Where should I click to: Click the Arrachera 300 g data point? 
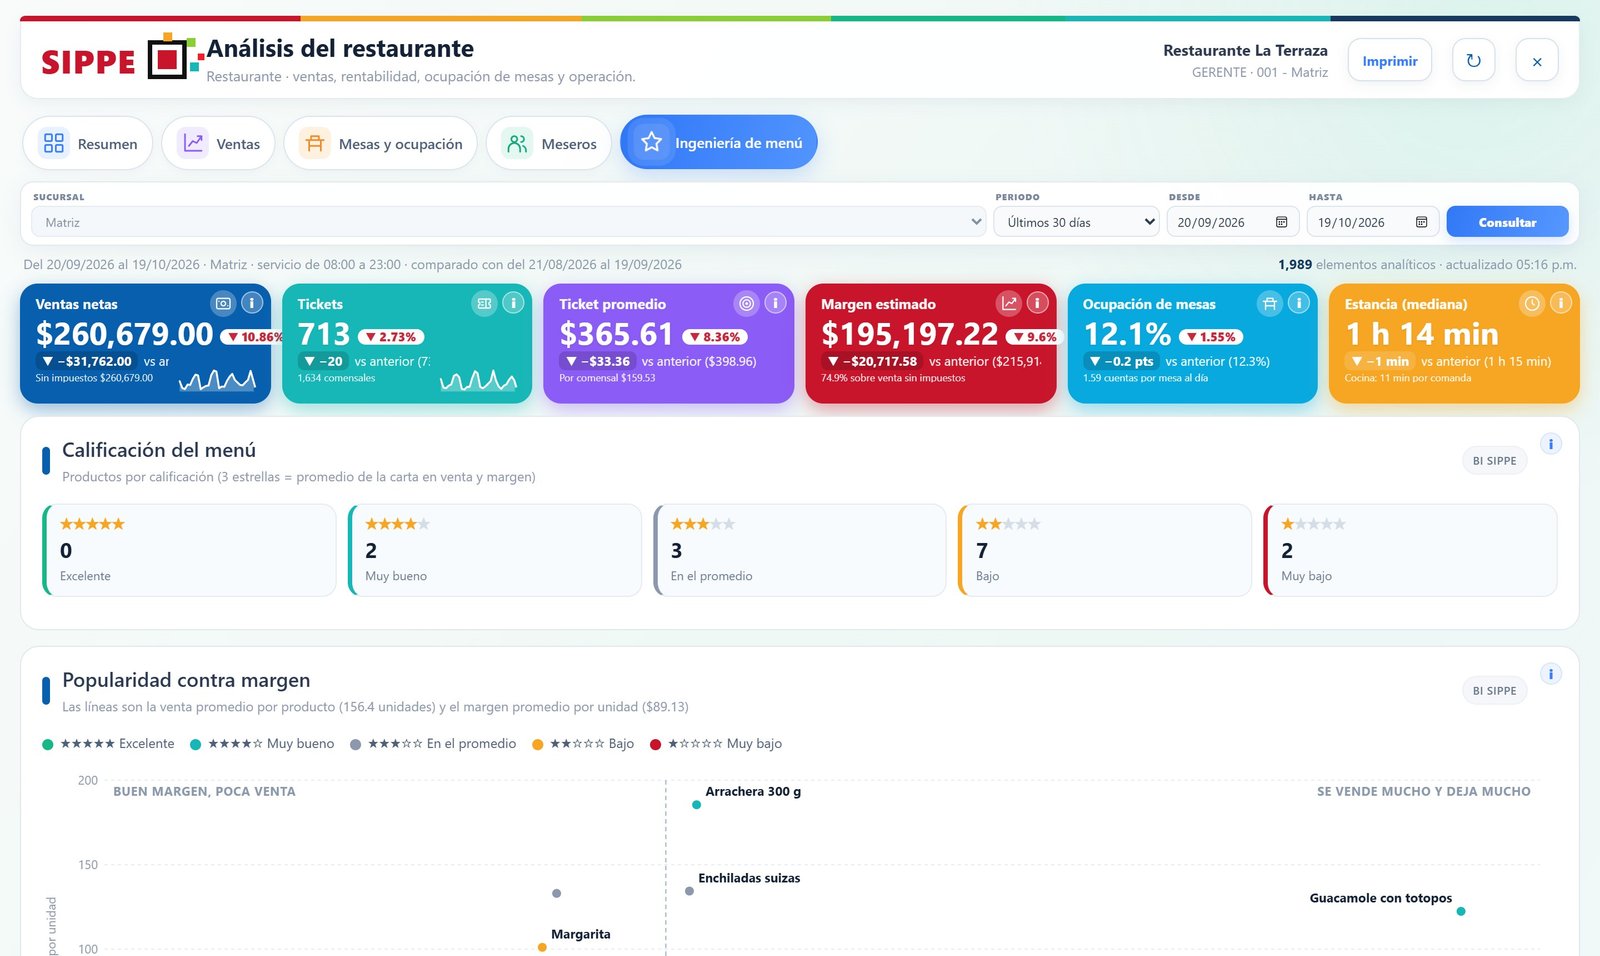click(x=697, y=804)
